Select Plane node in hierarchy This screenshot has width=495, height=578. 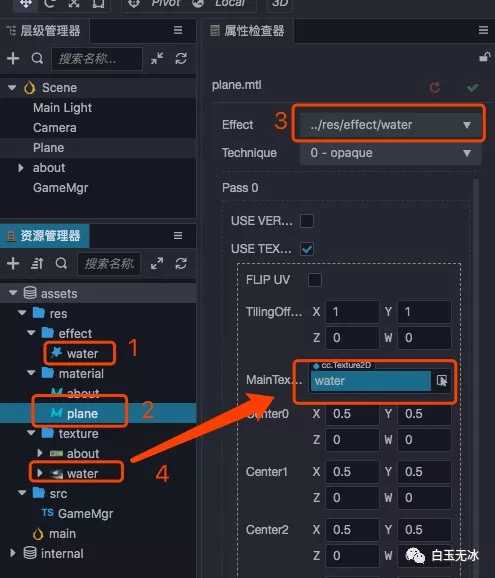[48, 148]
